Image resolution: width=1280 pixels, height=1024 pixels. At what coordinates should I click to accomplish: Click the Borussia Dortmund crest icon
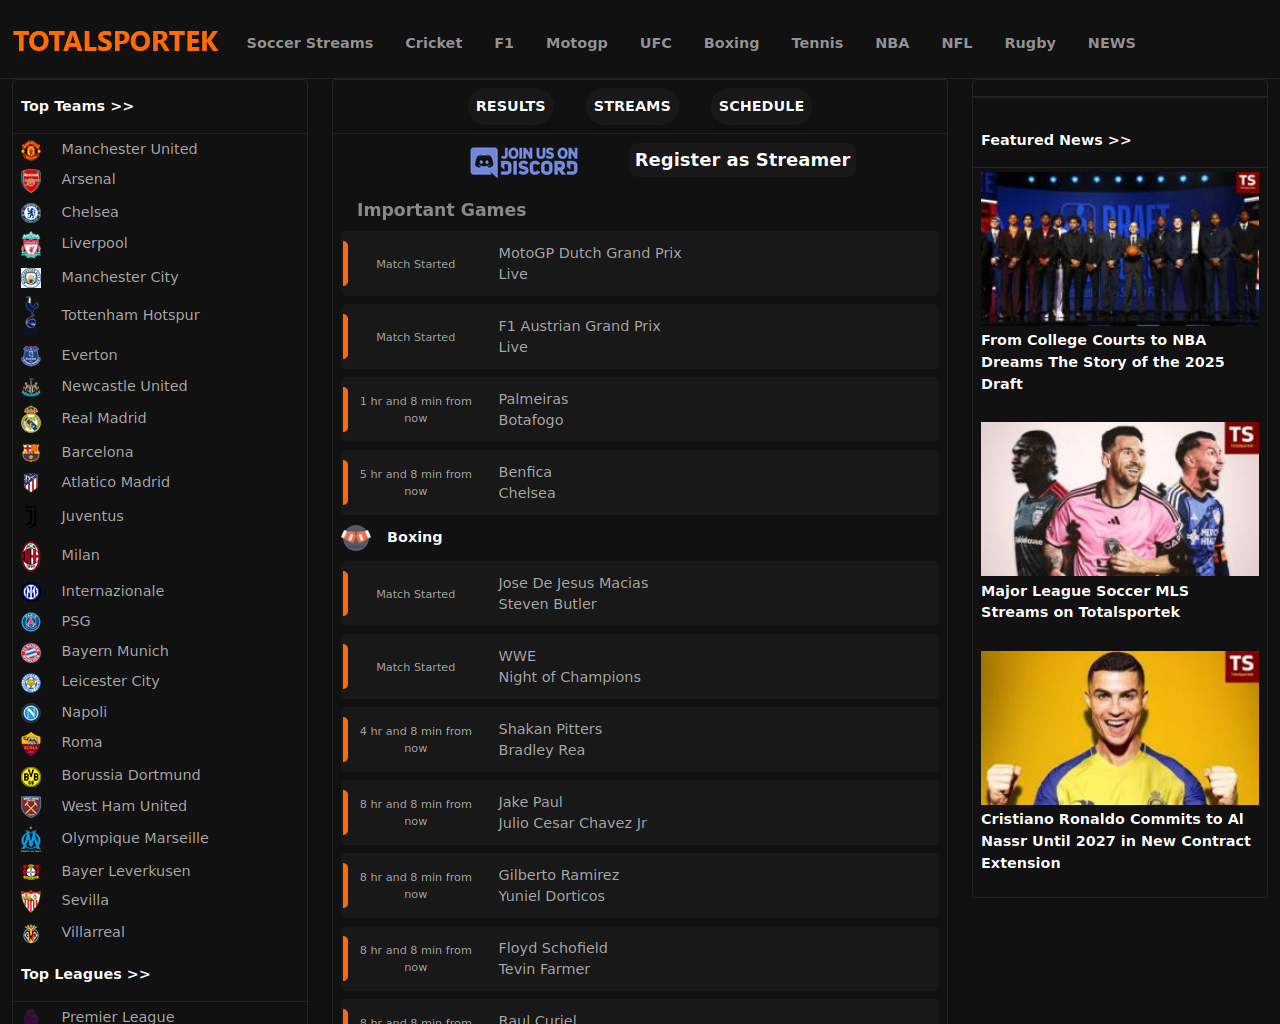(x=31, y=776)
